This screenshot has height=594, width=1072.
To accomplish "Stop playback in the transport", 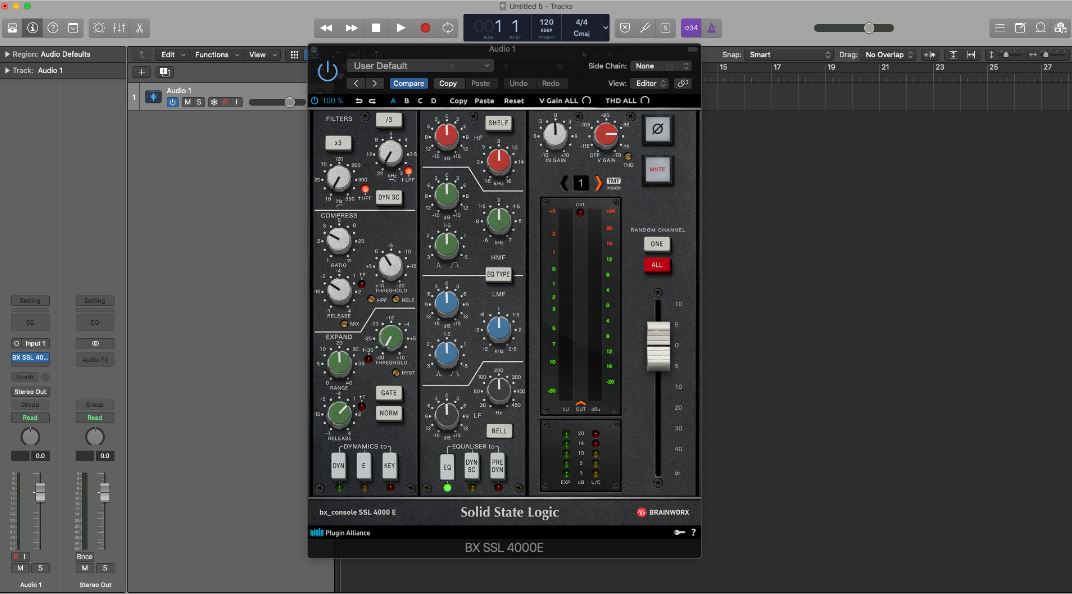I will point(376,28).
